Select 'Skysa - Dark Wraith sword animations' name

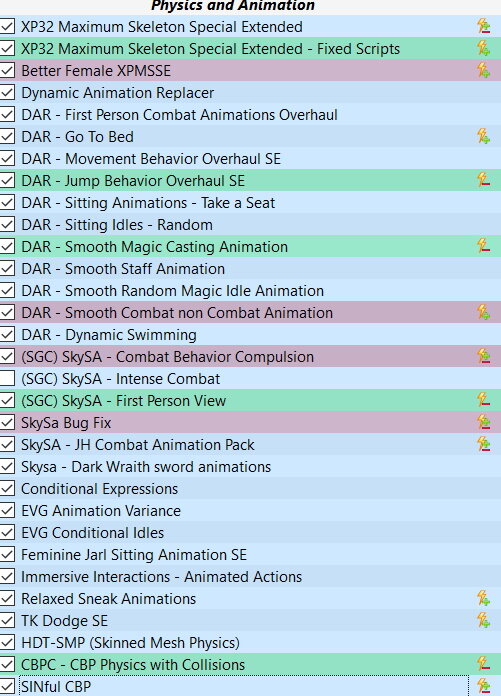(146, 467)
